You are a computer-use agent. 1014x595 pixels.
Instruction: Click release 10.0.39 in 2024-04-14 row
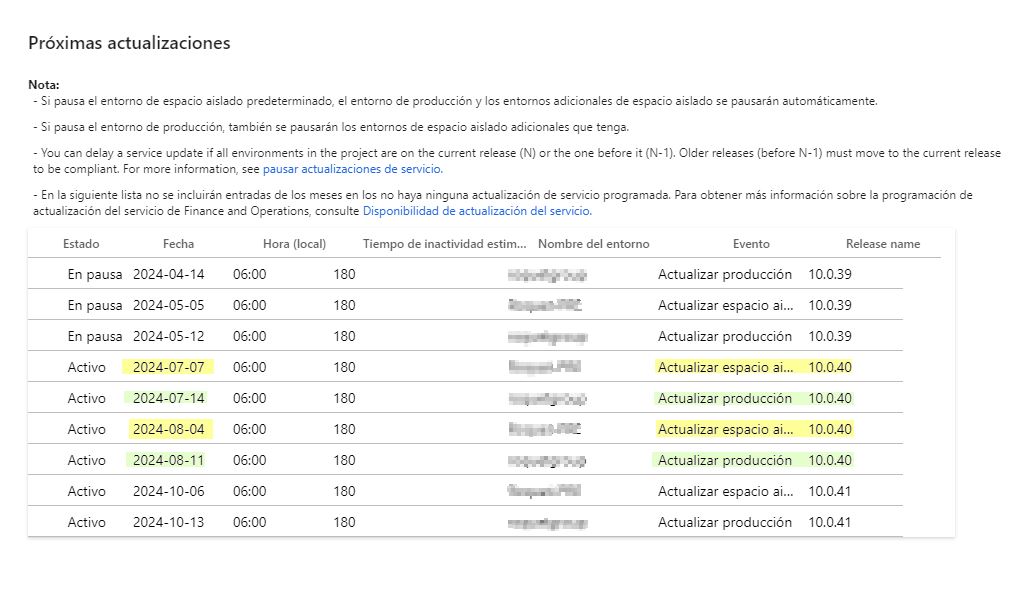coord(830,274)
